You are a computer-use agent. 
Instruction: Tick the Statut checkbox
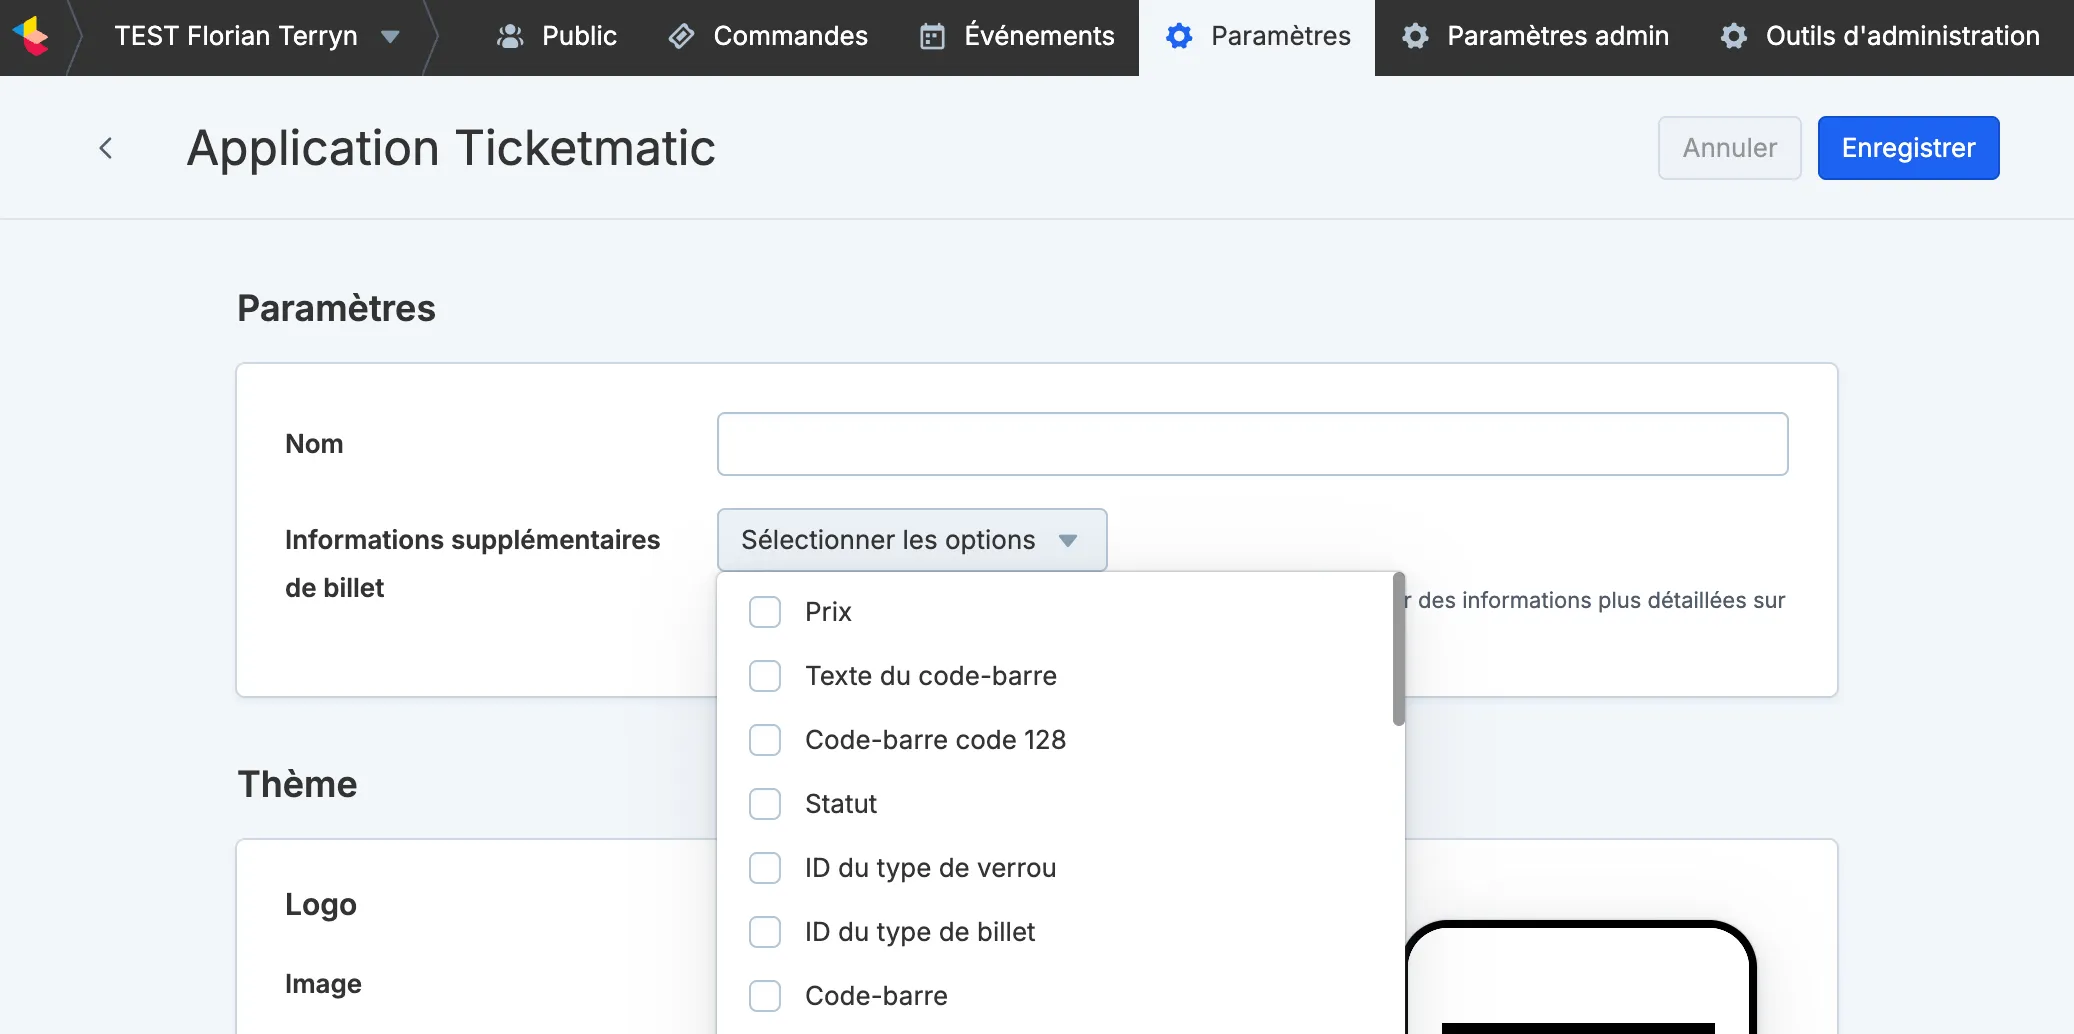point(765,804)
